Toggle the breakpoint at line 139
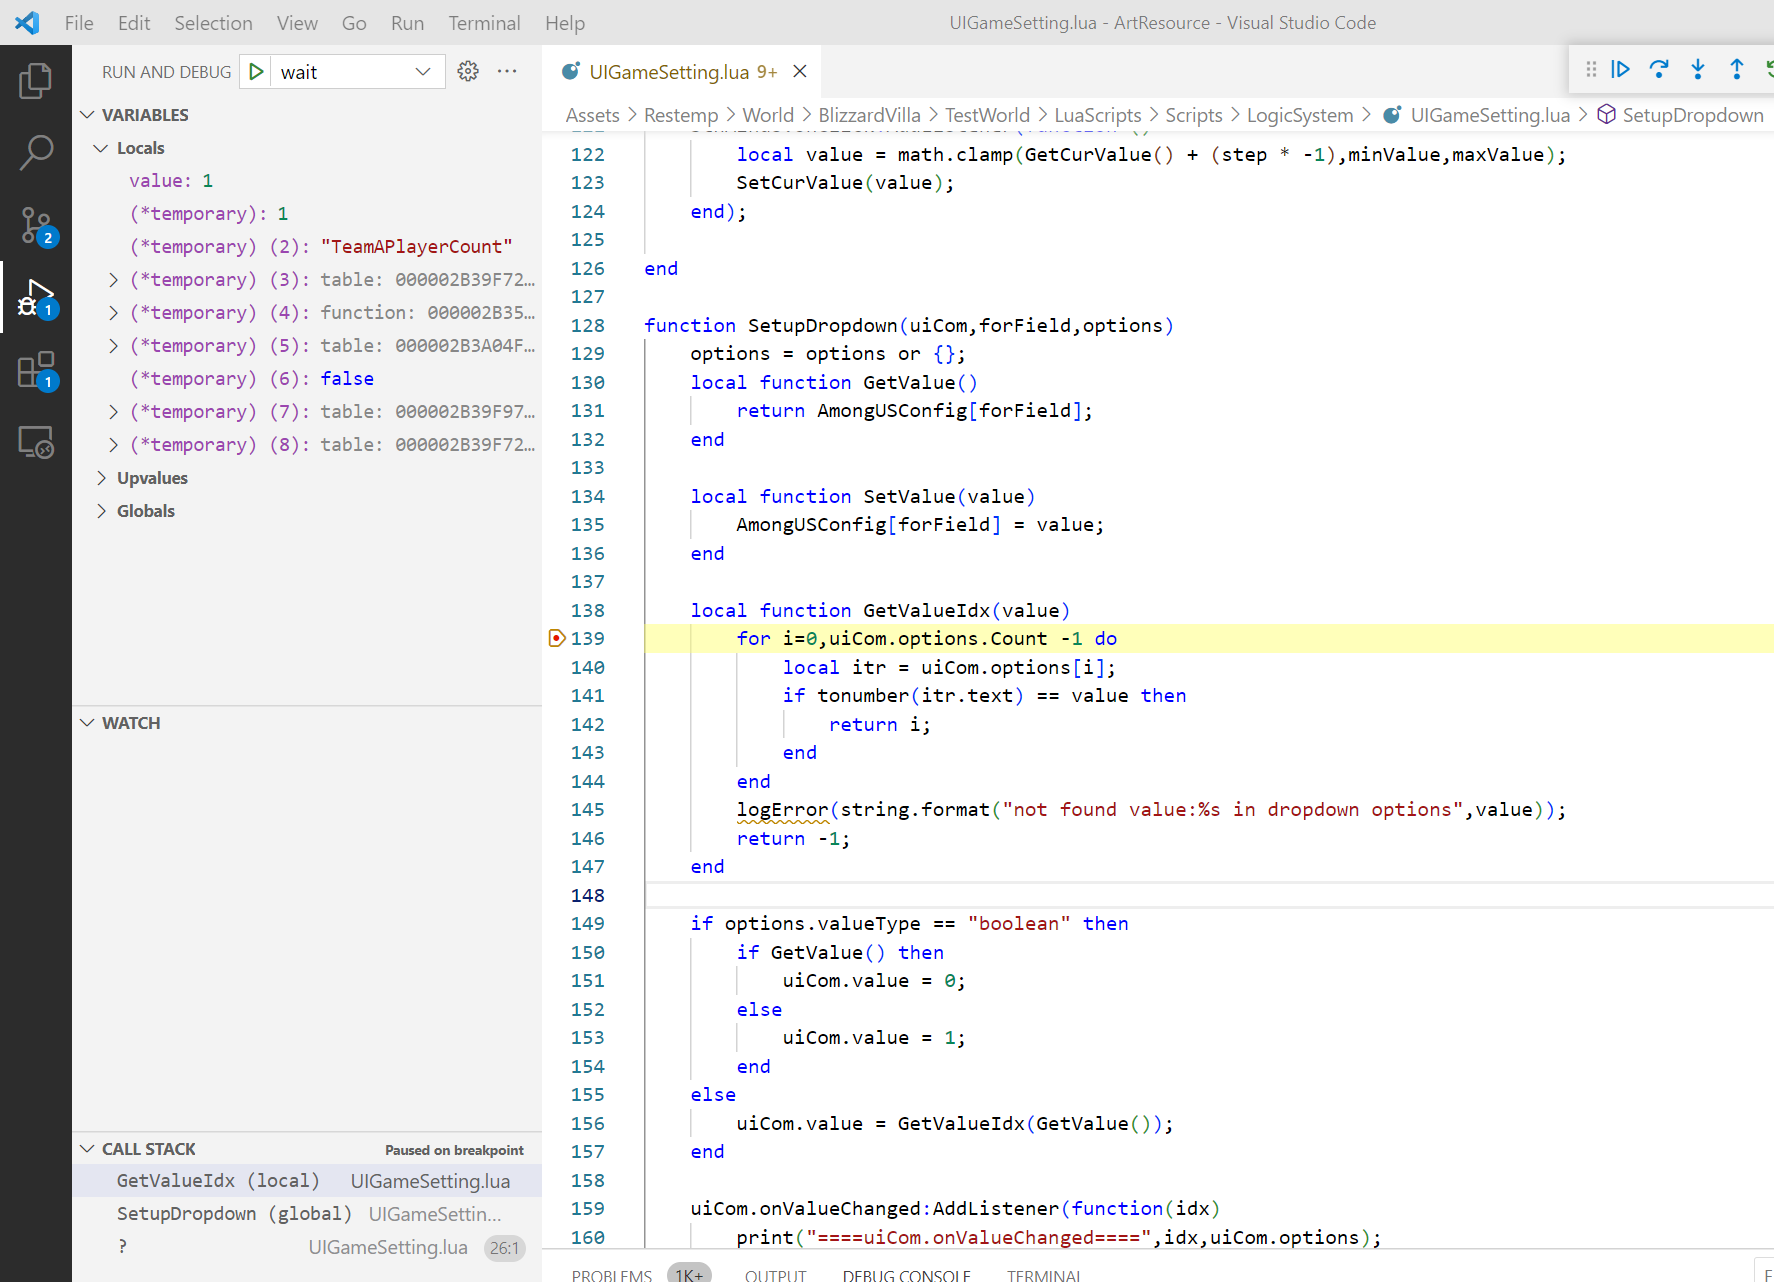1774x1282 pixels. pos(557,638)
